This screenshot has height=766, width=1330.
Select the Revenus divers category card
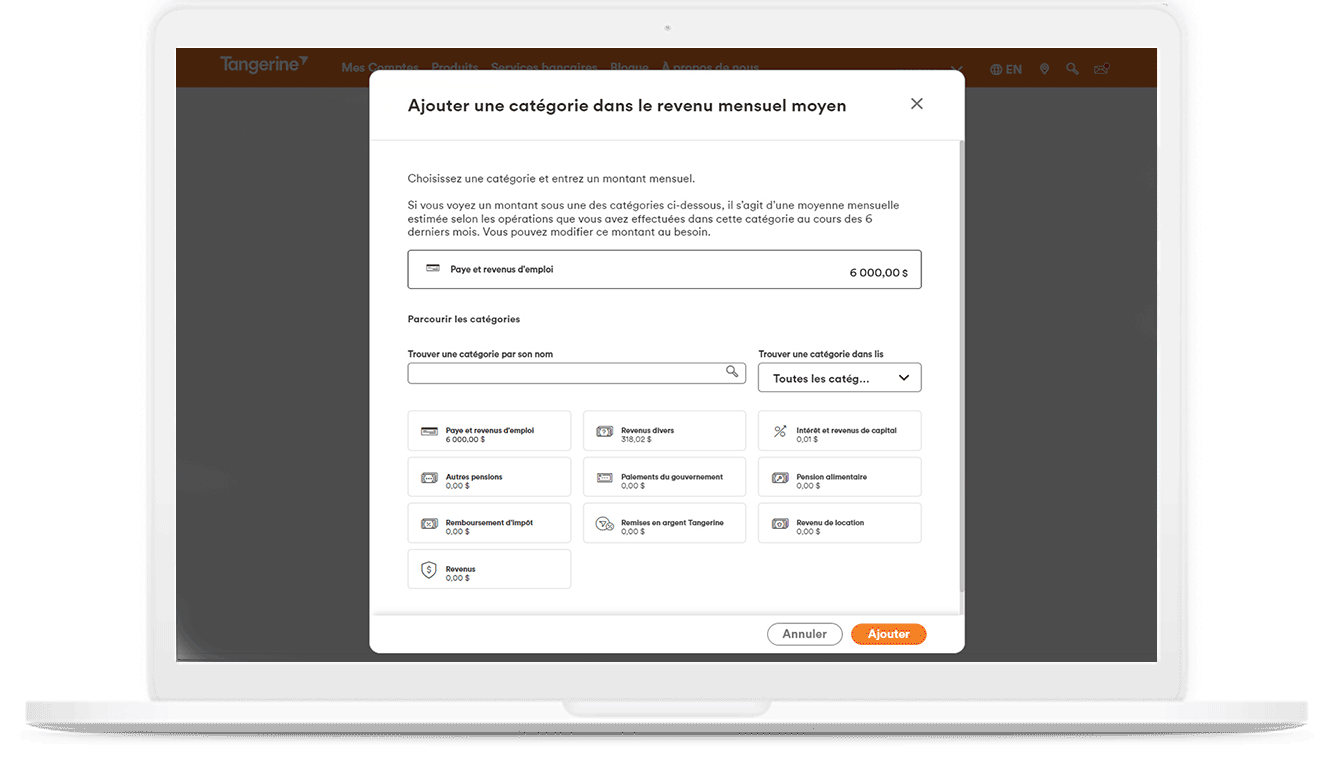[664, 431]
